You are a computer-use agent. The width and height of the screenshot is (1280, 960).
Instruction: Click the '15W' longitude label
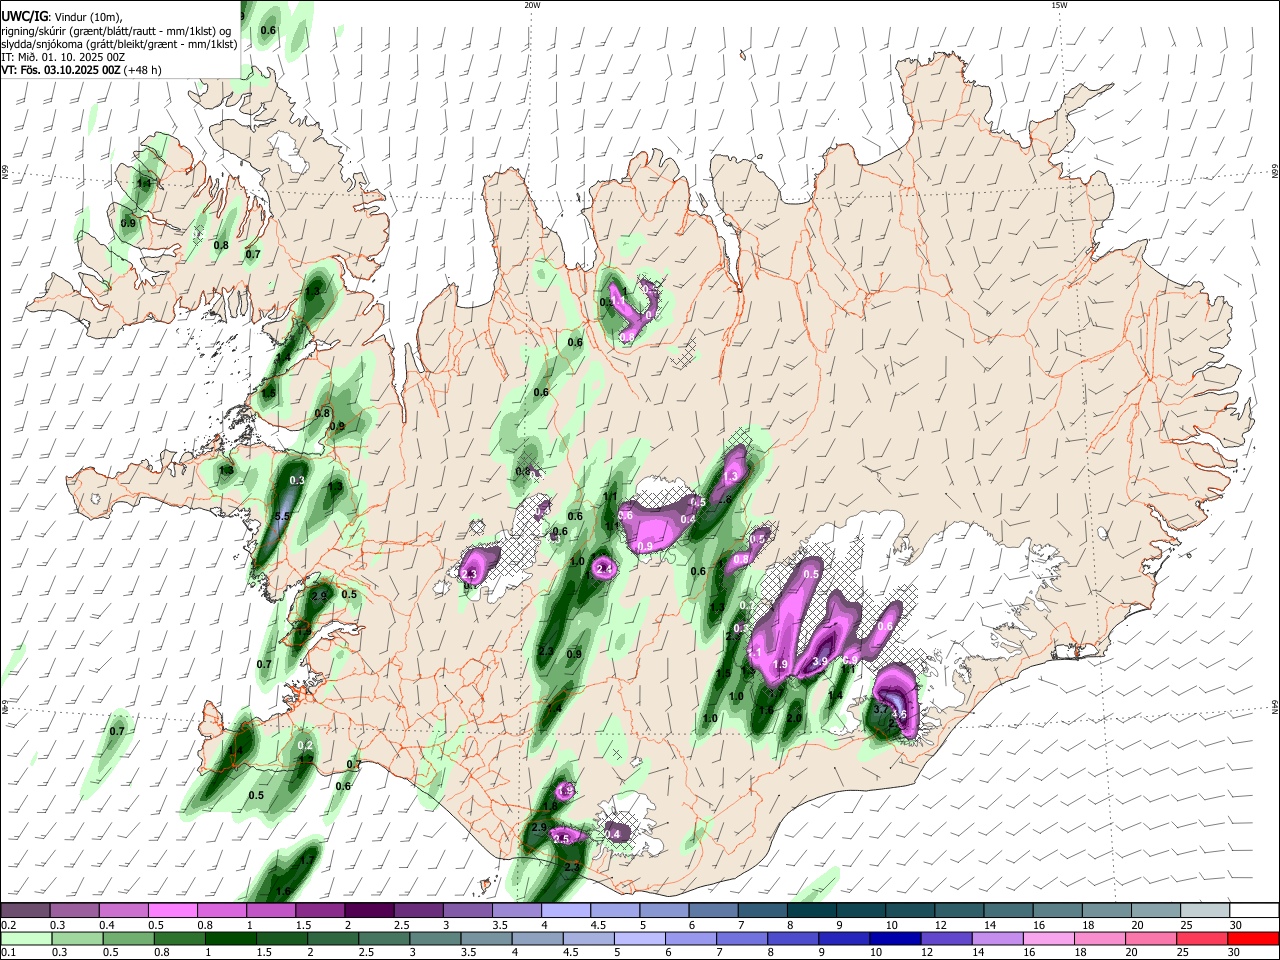[x=1059, y=5]
